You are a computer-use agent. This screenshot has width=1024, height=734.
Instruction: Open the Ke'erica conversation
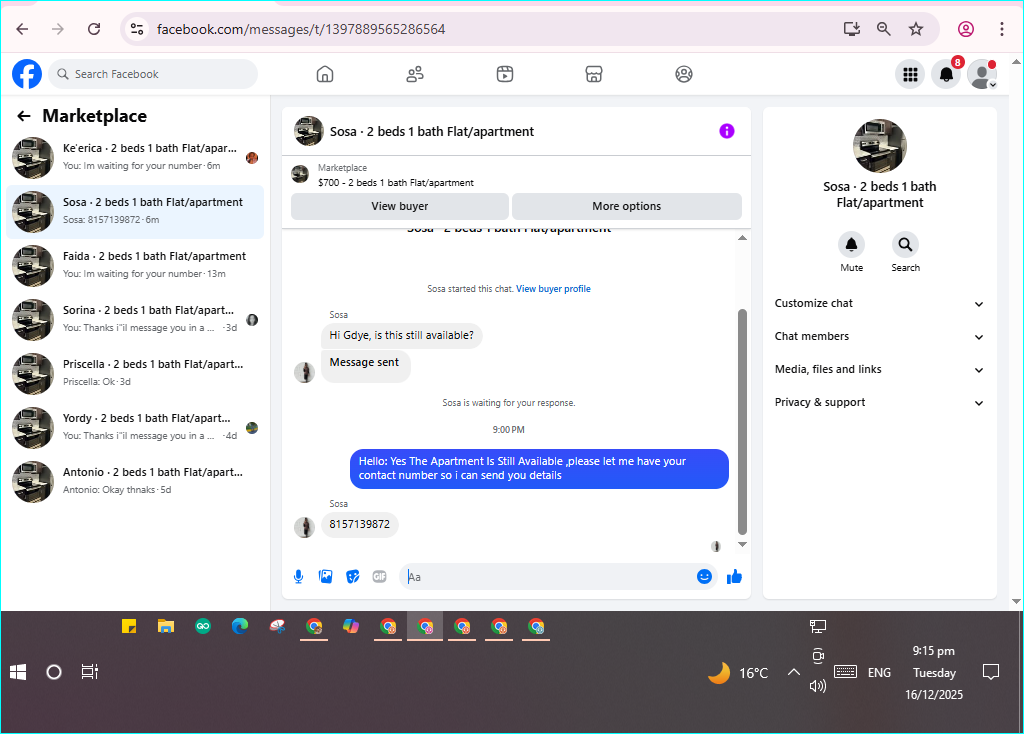[135, 157]
